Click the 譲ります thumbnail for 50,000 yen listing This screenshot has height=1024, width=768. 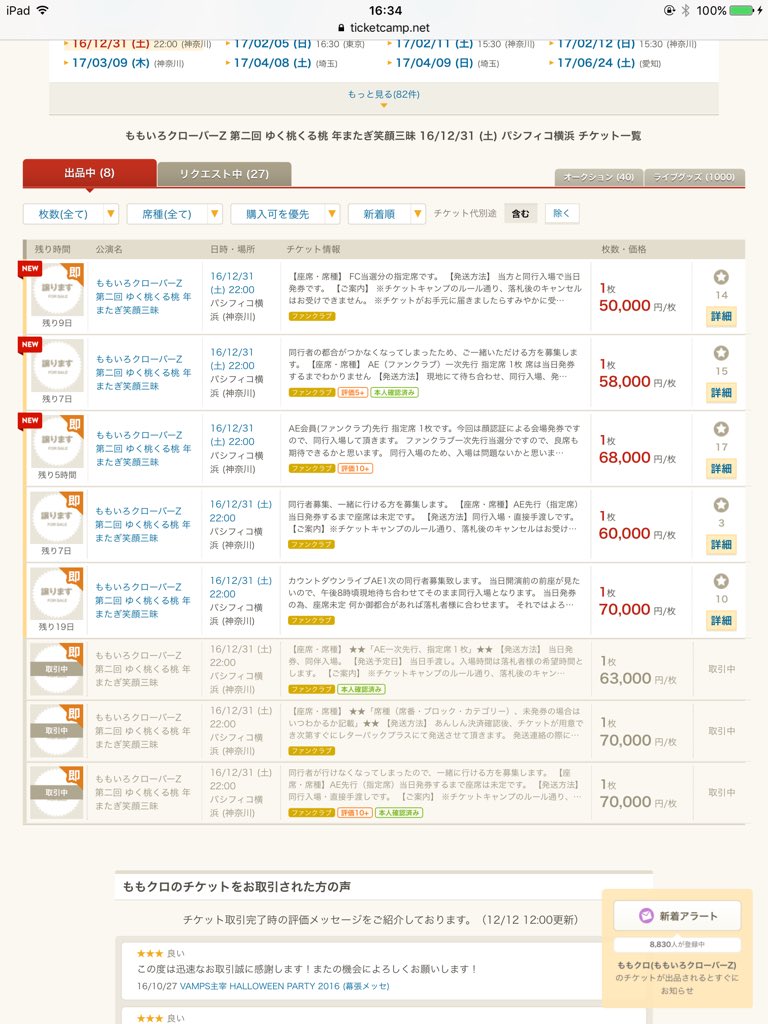pos(57,289)
